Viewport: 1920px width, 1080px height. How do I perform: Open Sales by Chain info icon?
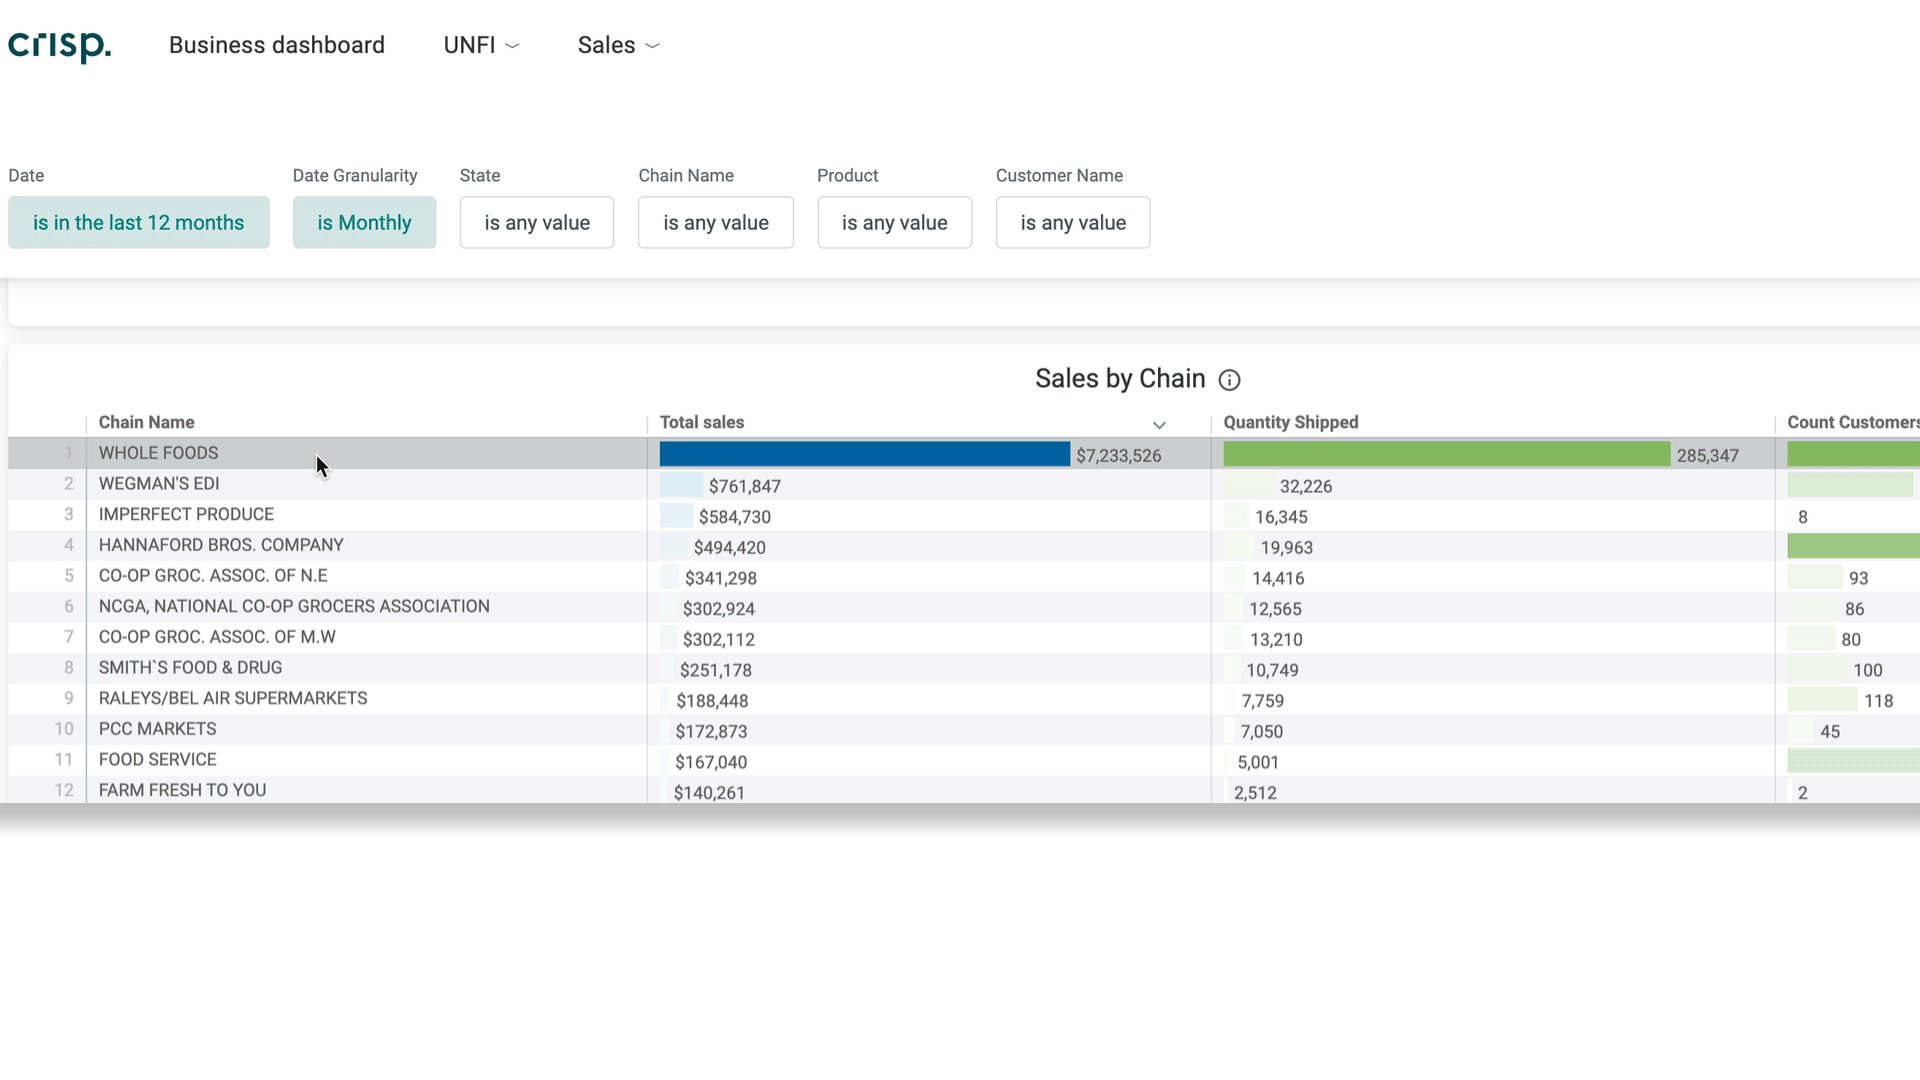1229,380
